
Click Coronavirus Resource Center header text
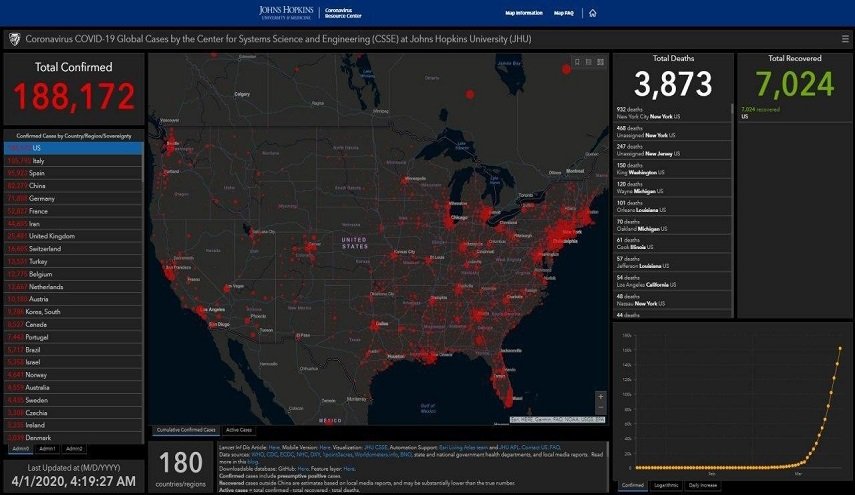coord(343,13)
